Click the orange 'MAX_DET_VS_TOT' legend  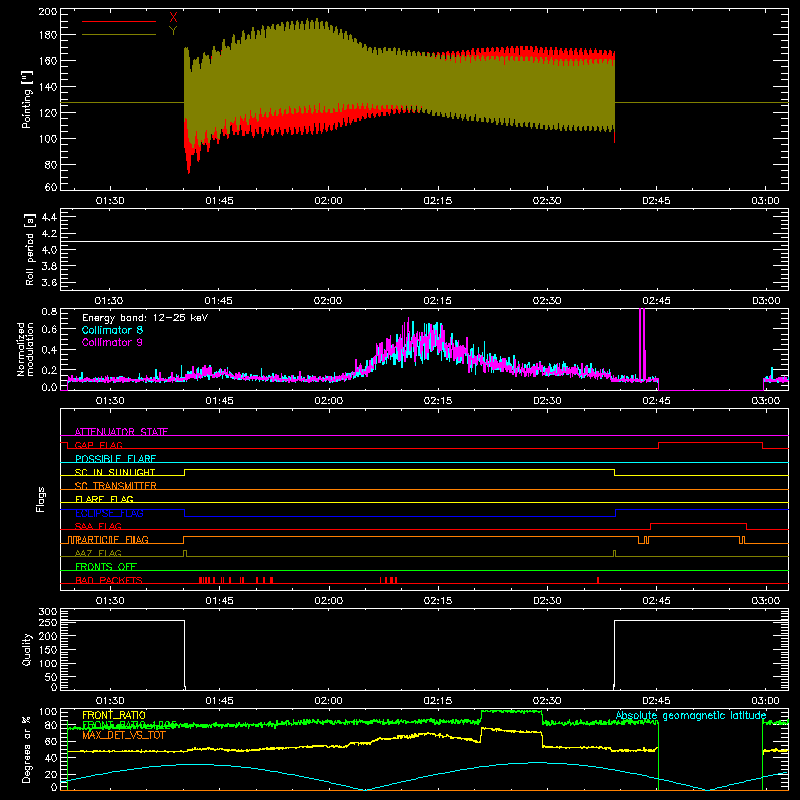[x=124, y=735]
